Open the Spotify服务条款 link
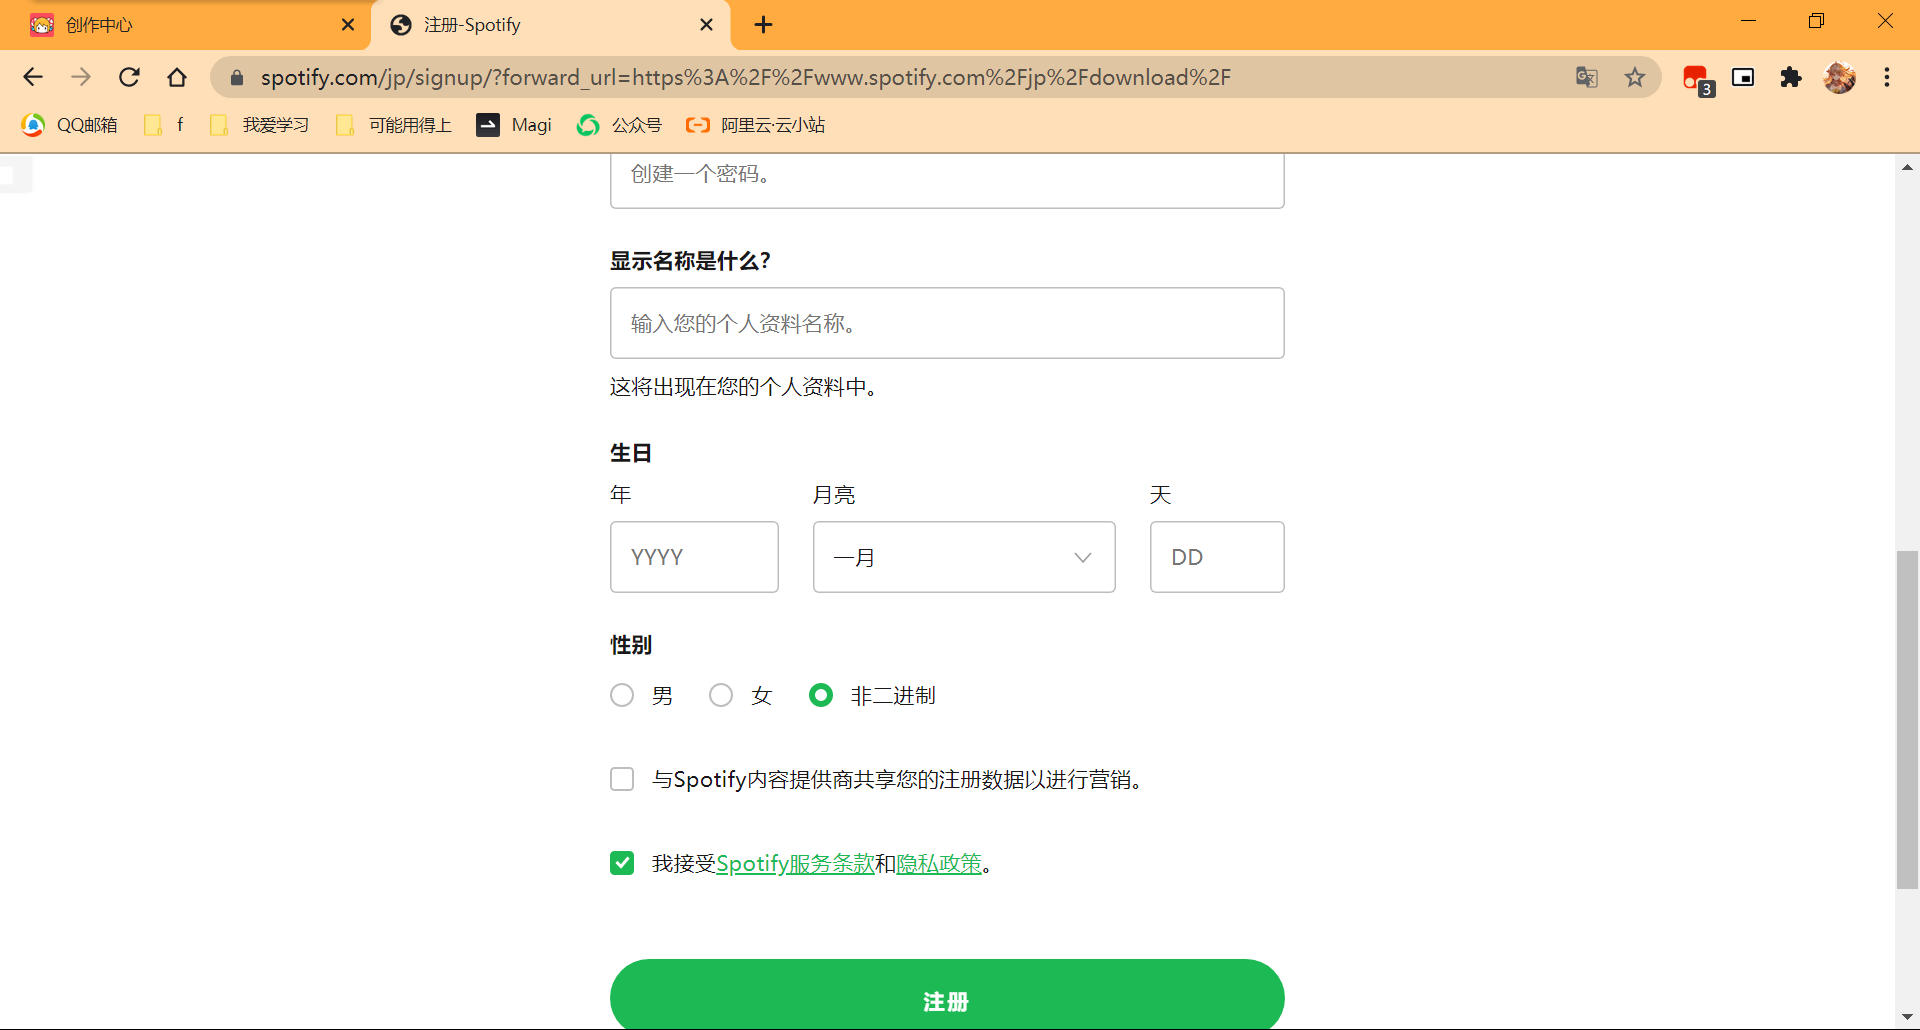The width and height of the screenshot is (1920, 1030). [x=795, y=863]
